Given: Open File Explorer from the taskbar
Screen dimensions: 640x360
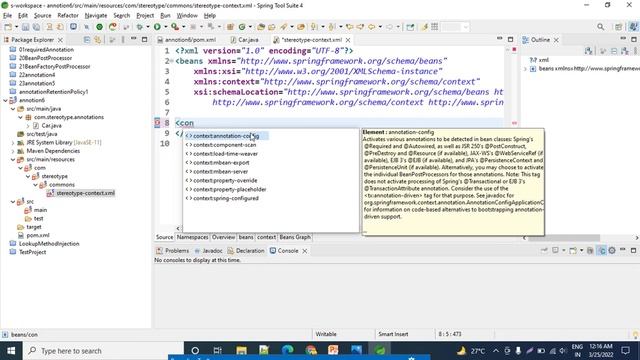Looking at the screenshot, I should coord(241,351).
